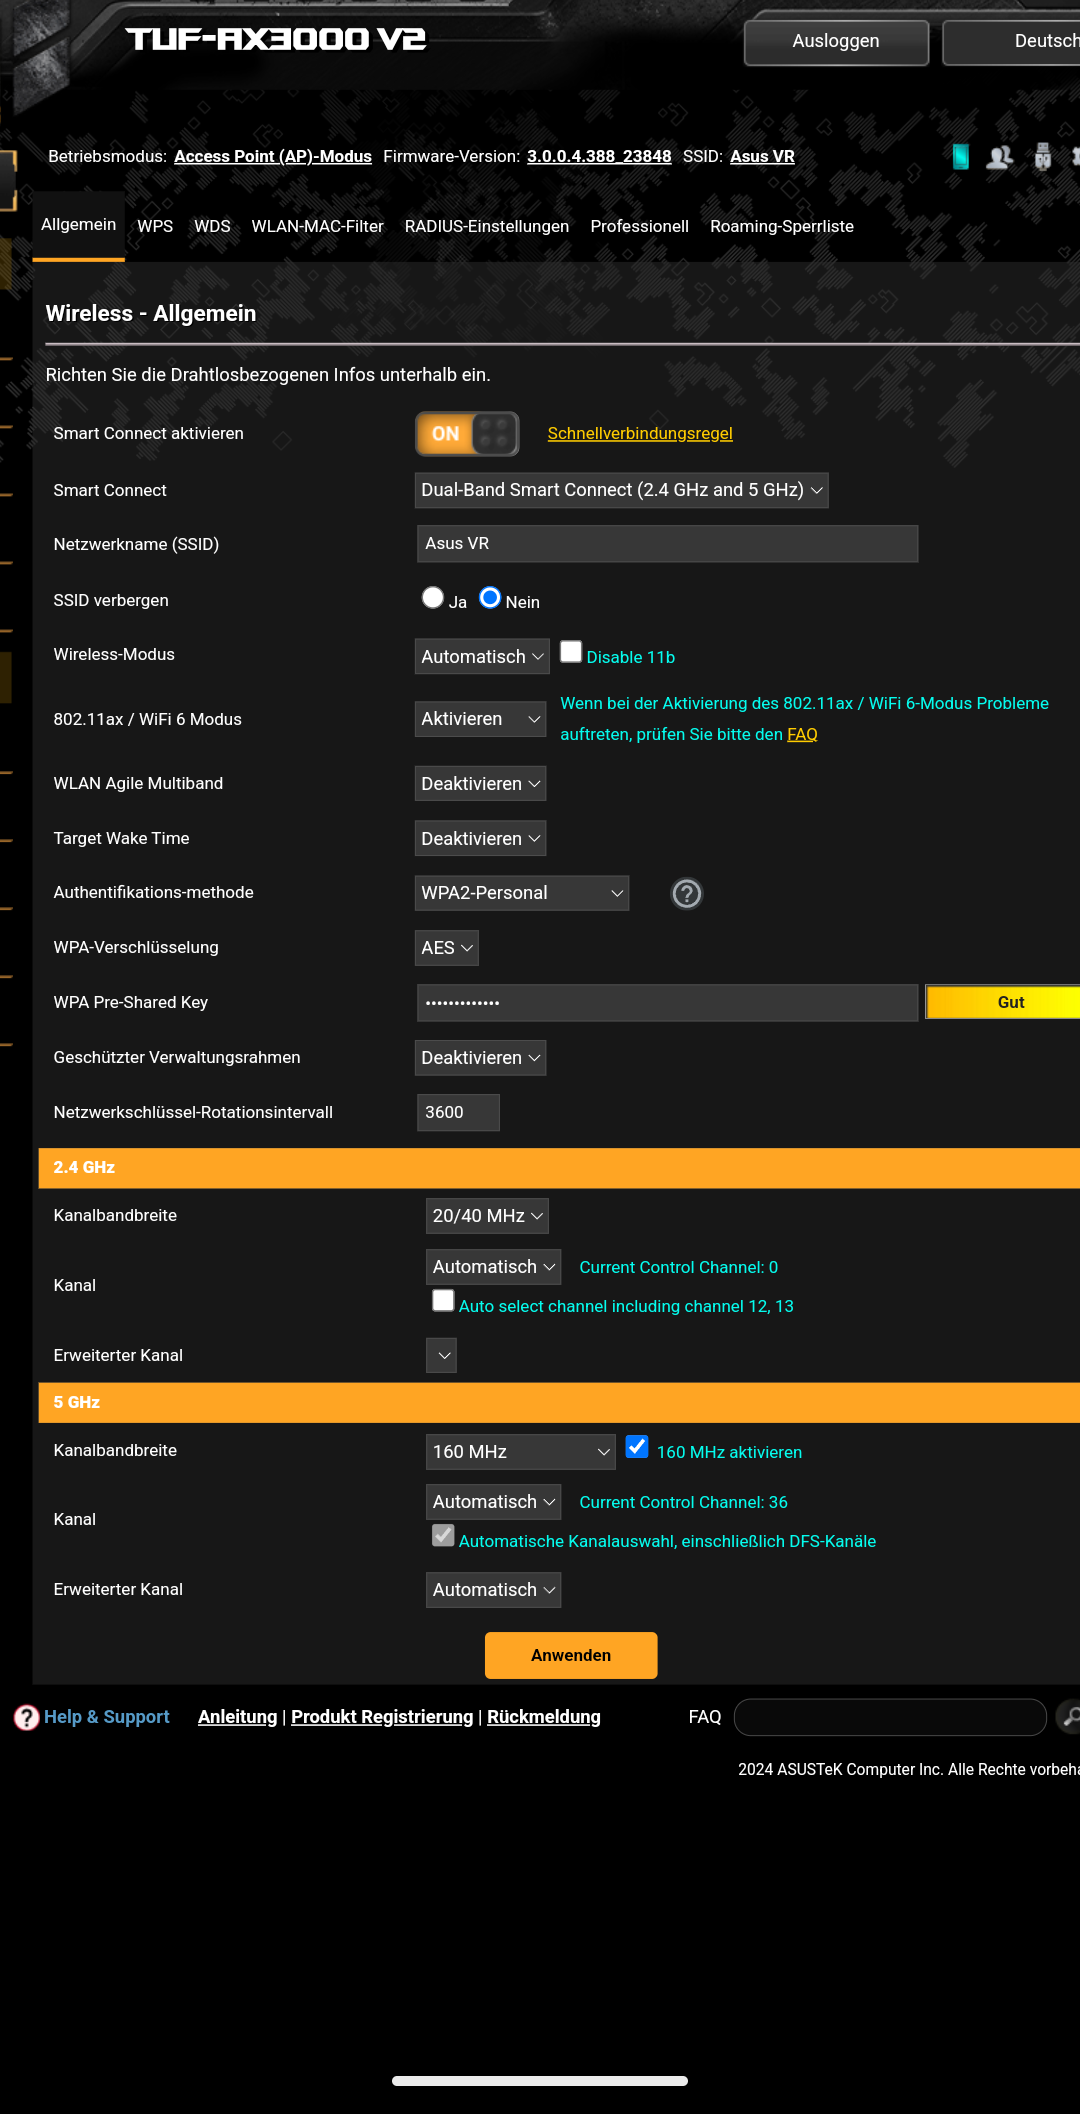Click 'Current Control Channel: 0' text

(x=678, y=1267)
